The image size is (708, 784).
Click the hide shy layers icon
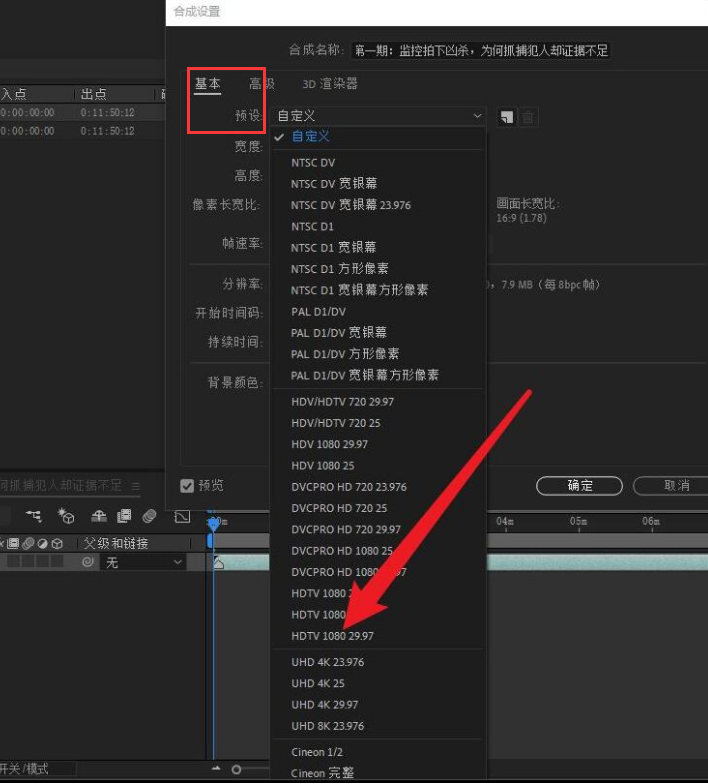click(98, 516)
